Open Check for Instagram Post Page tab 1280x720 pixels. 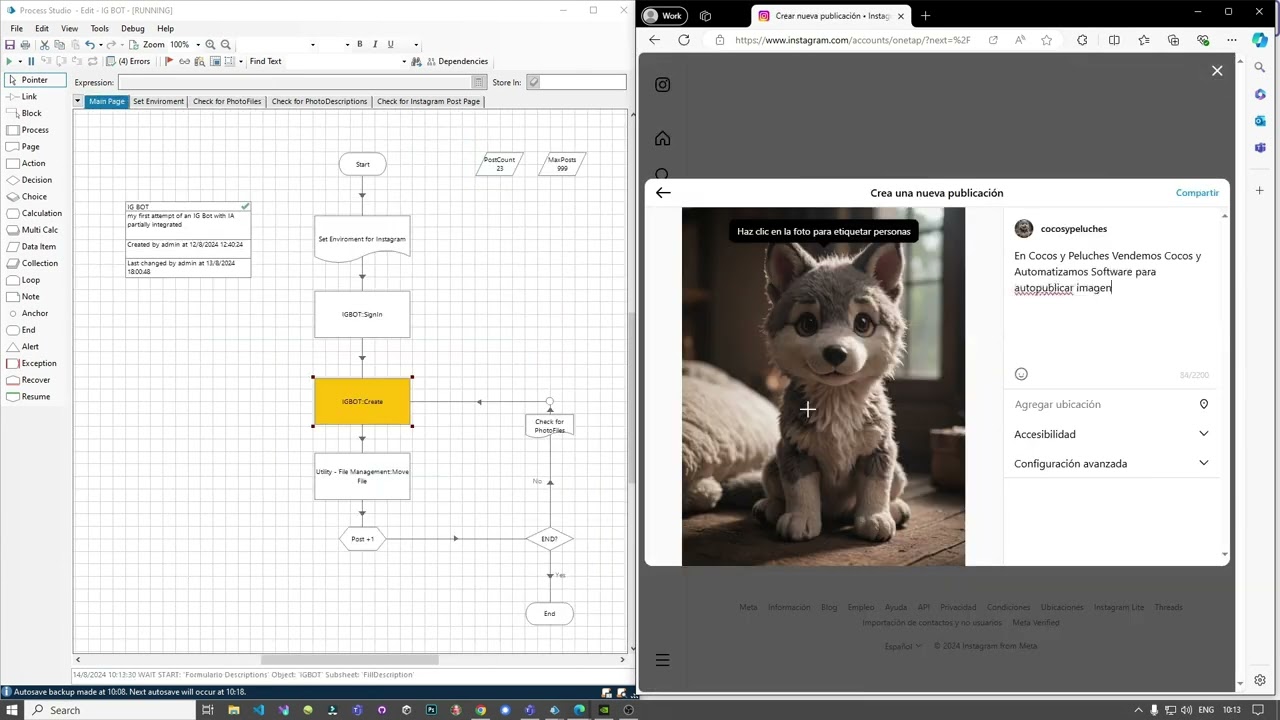pyautogui.click(x=428, y=101)
